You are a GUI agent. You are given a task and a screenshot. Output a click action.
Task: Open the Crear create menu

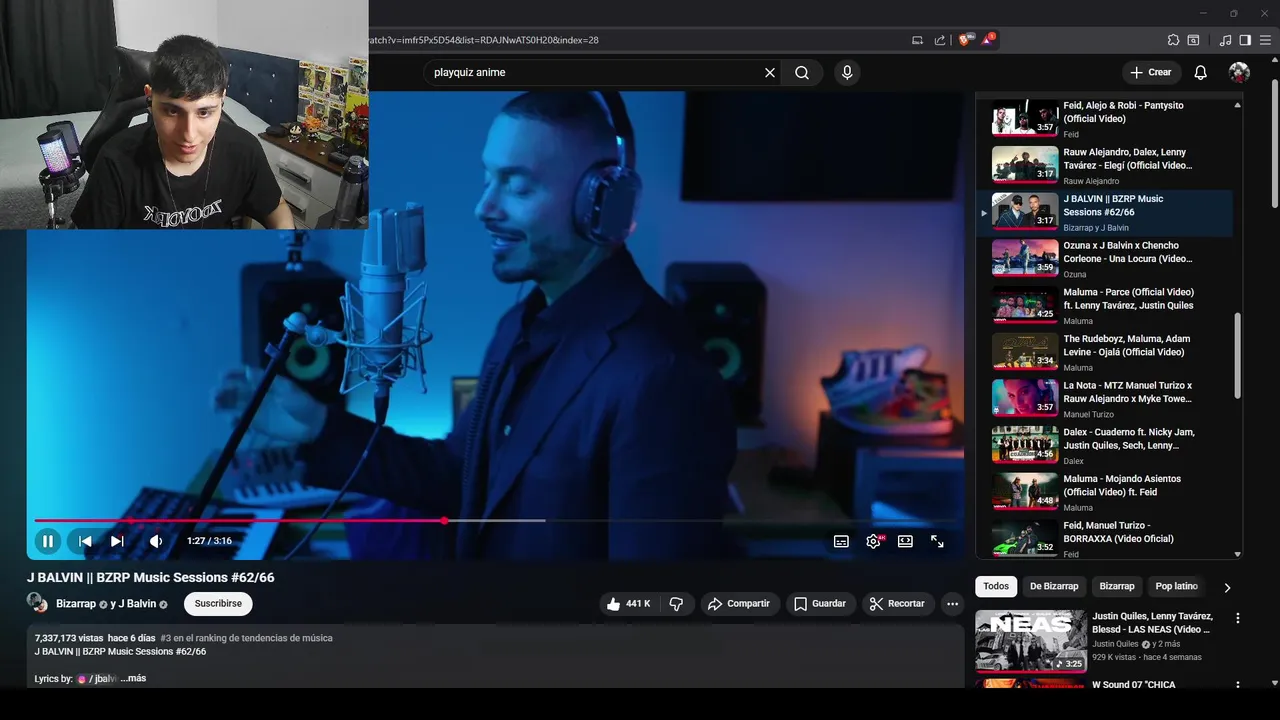click(x=1151, y=72)
